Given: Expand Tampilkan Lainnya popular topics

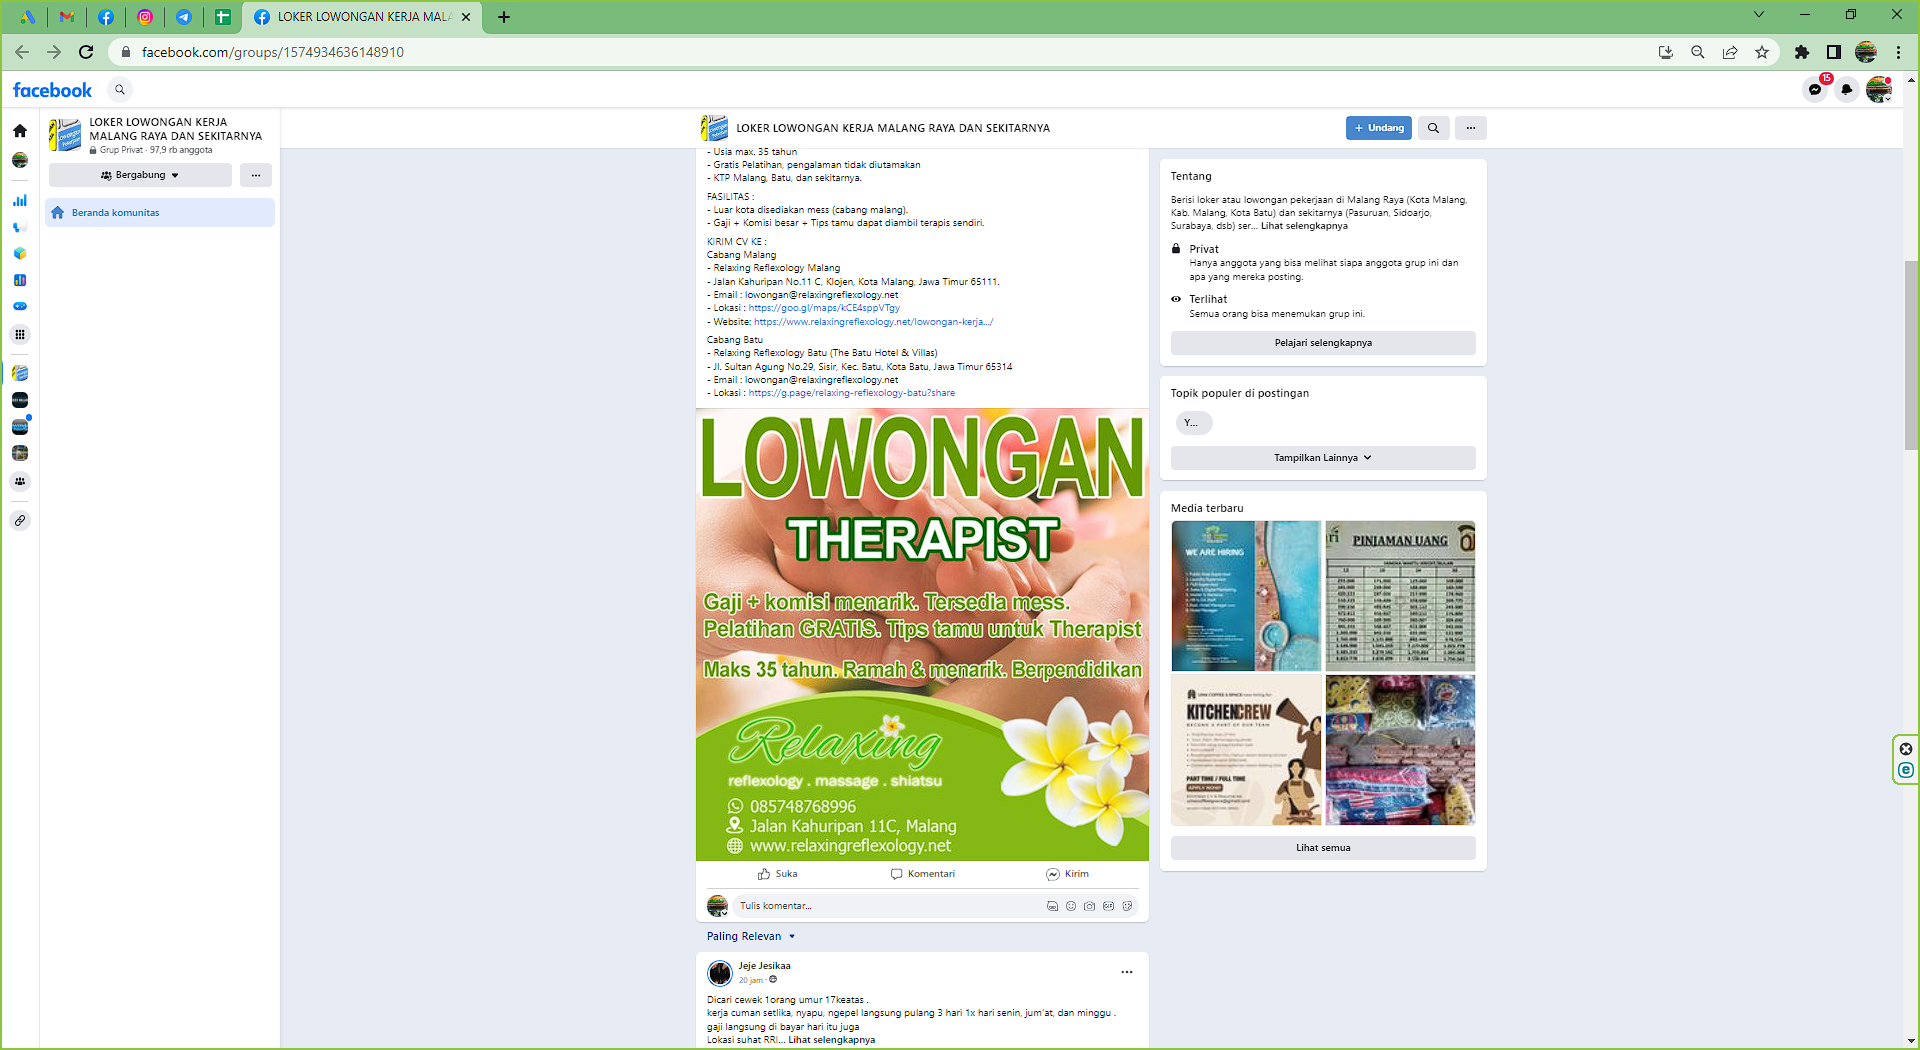Looking at the screenshot, I should (x=1323, y=458).
